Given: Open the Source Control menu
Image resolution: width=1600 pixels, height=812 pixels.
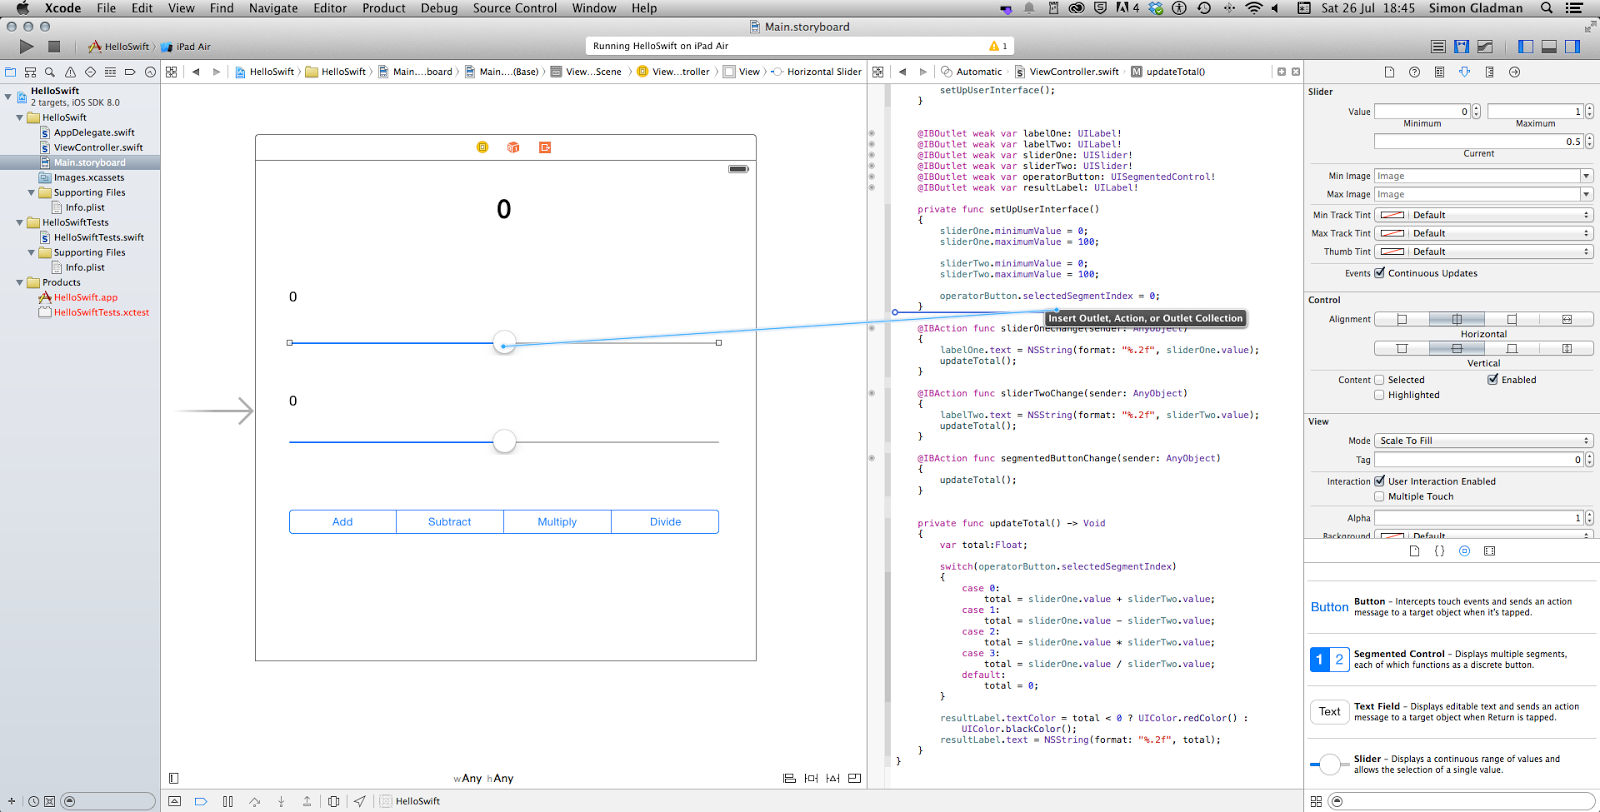Looking at the screenshot, I should pyautogui.click(x=514, y=8).
